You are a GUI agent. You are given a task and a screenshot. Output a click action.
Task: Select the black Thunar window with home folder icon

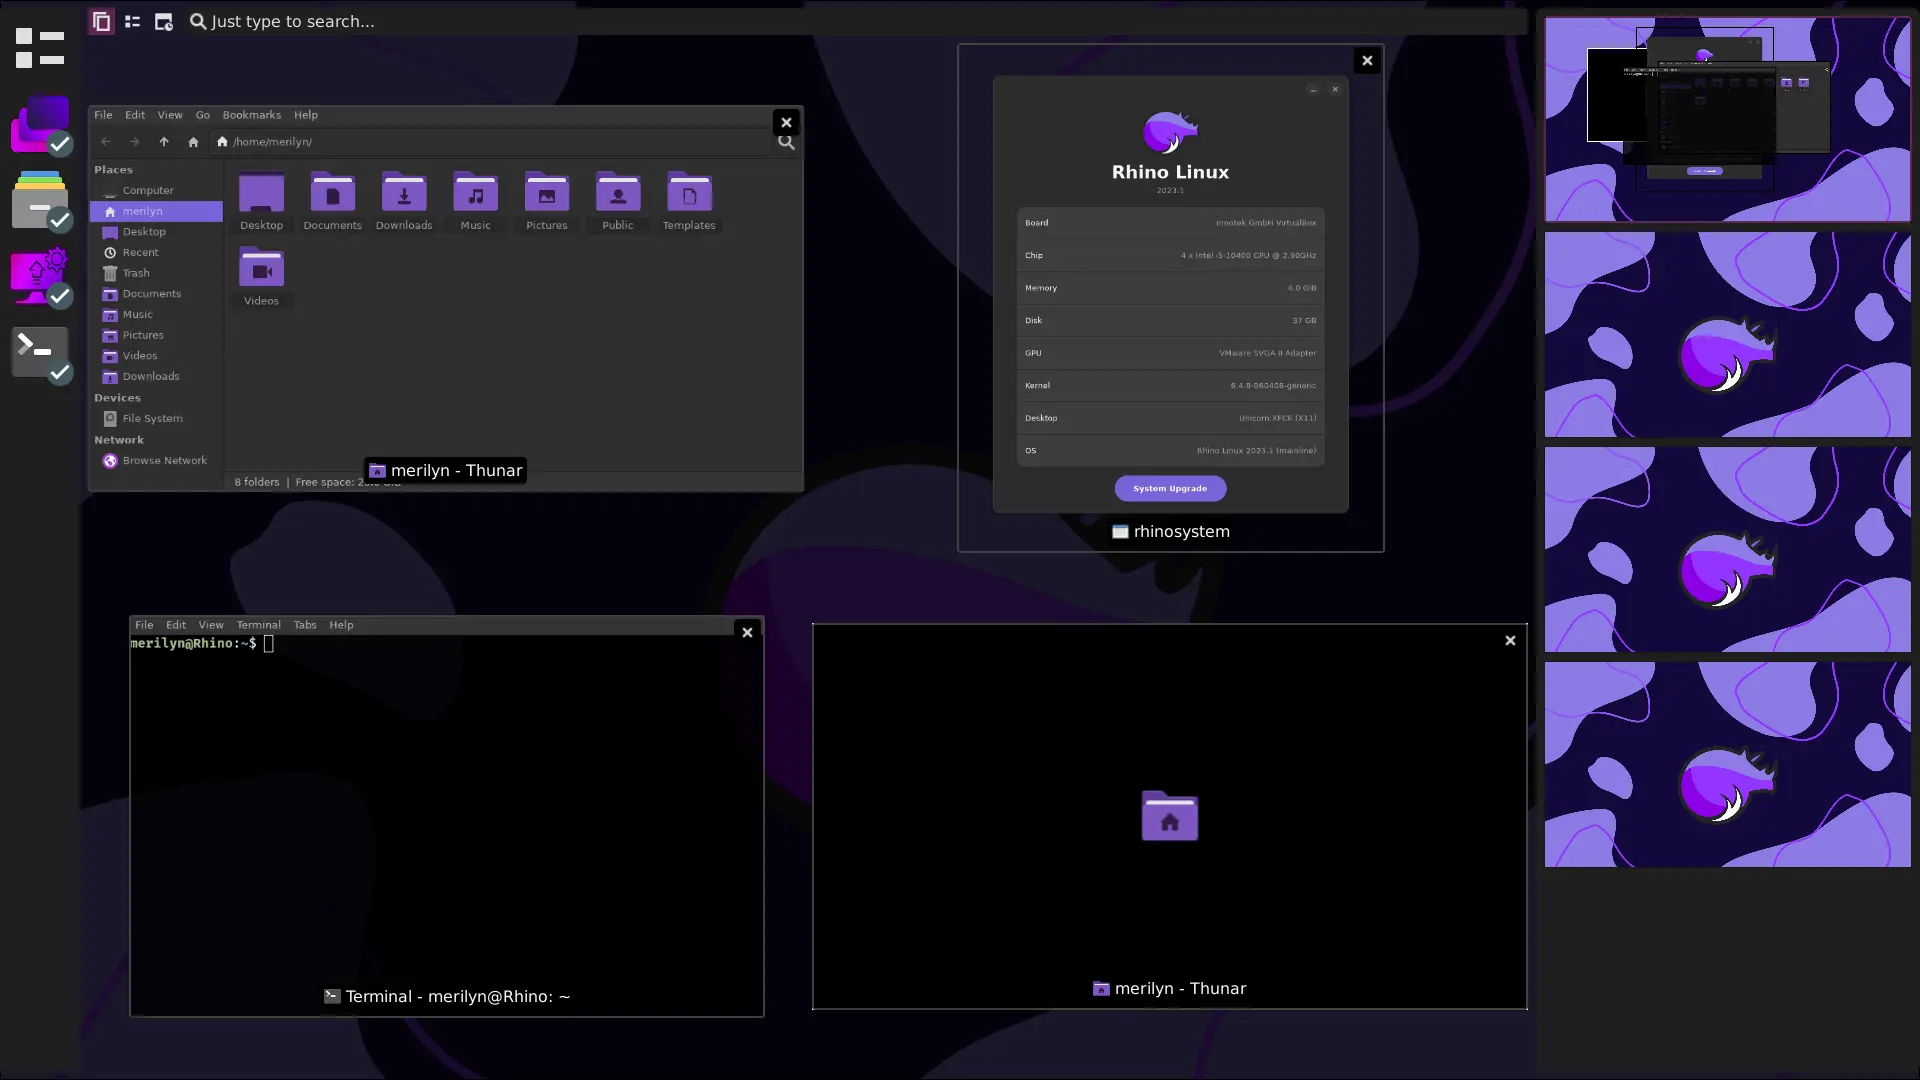pyautogui.click(x=1169, y=815)
